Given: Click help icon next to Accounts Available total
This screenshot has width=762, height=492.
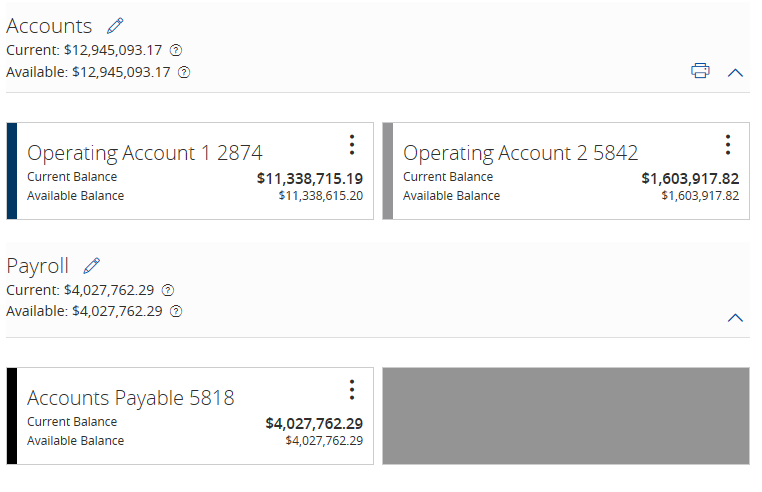Looking at the screenshot, I should 184,72.
